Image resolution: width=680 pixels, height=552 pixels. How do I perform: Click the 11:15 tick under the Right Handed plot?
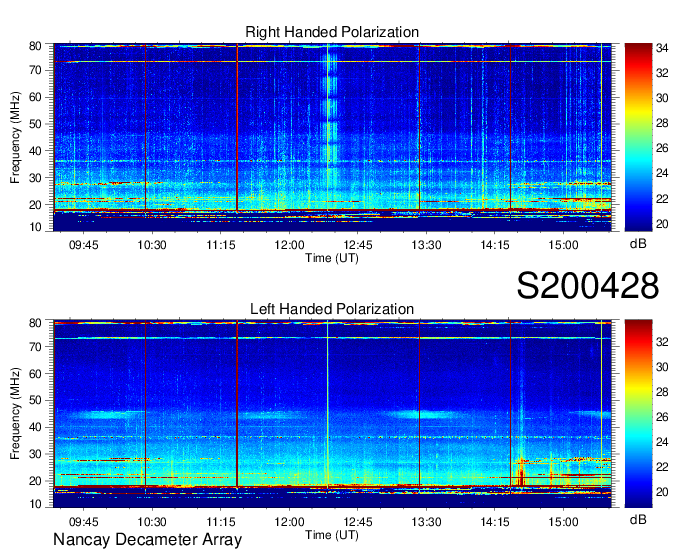pos(221,245)
